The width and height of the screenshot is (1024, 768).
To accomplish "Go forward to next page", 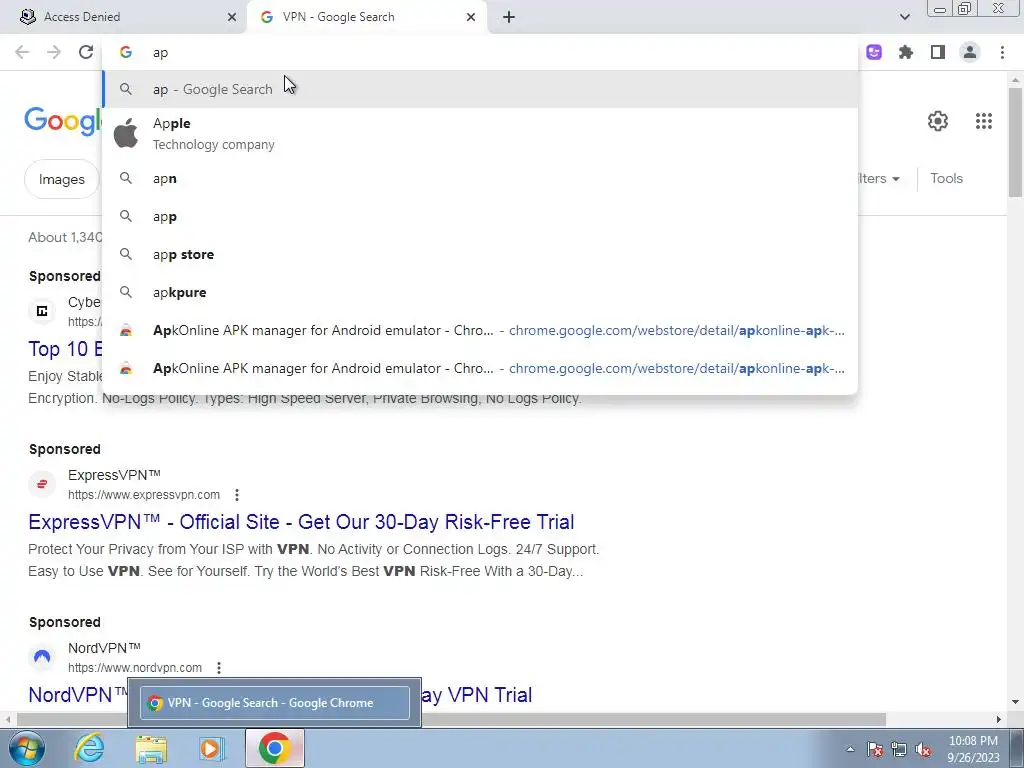I will [54, 52].
